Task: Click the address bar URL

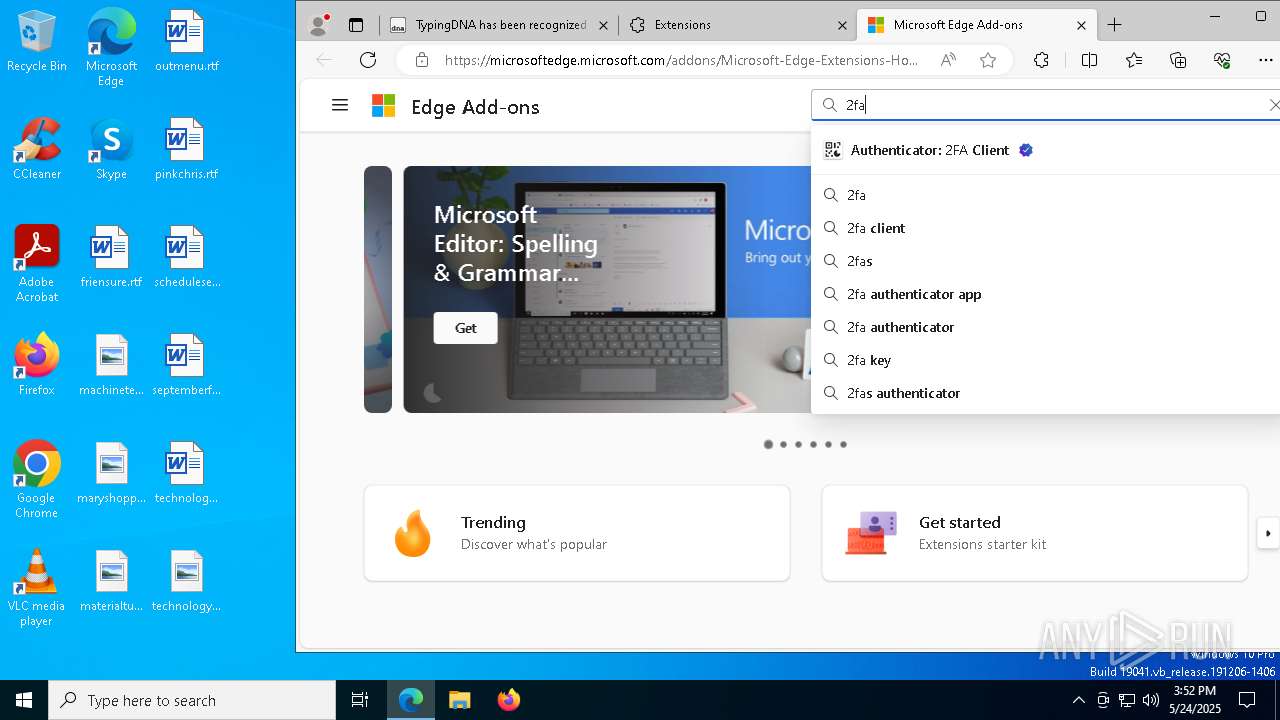Action: pyautogui.click(x=681, y=60)
